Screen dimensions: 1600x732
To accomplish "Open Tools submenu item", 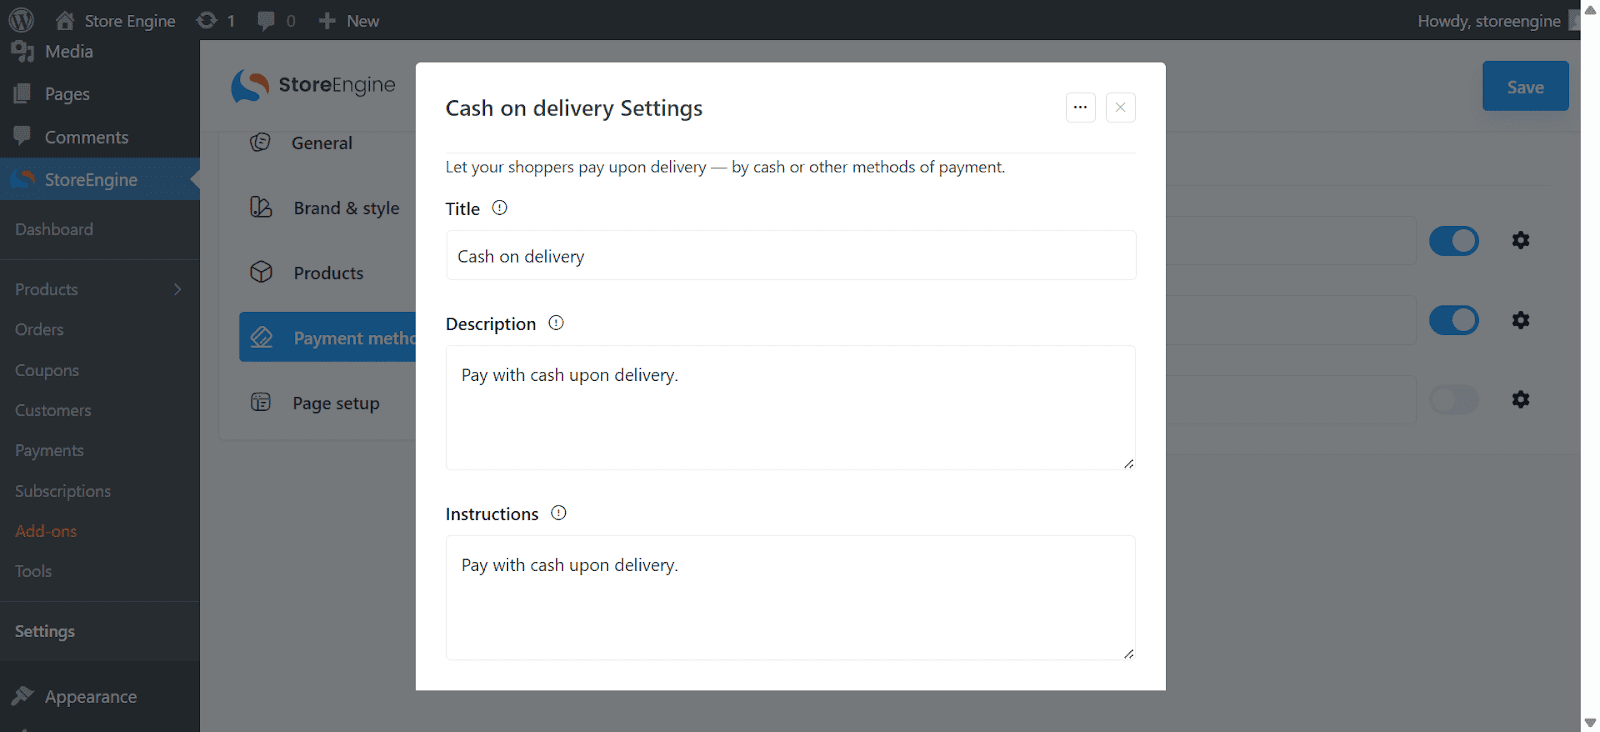I will pyautogui.click(x=33, y=571).
